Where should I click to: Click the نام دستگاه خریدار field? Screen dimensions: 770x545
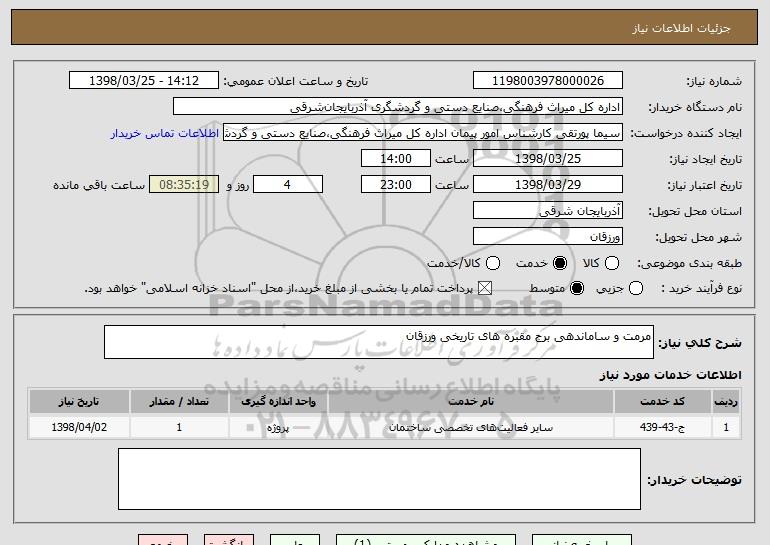coord(398,107)
